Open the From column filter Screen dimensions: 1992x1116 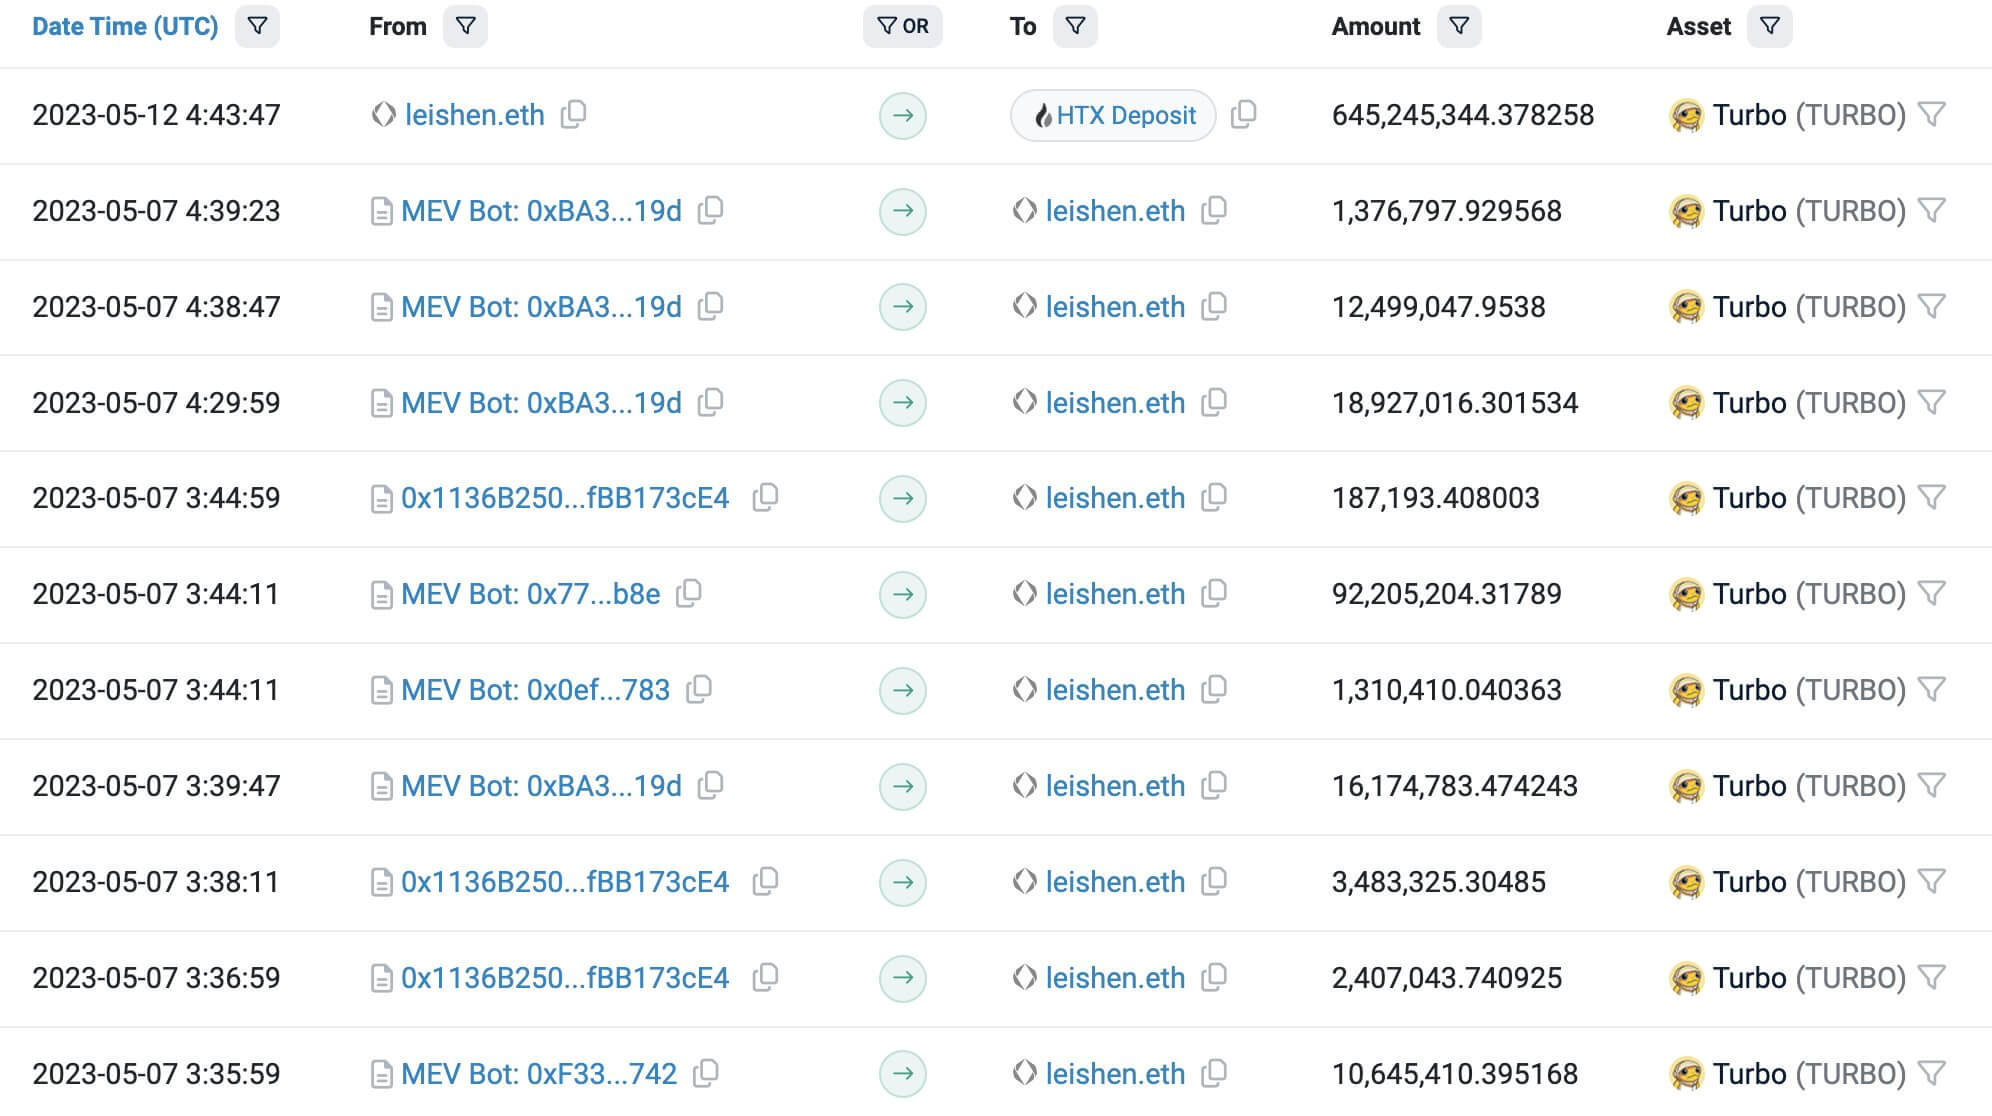tap(465, 27)
